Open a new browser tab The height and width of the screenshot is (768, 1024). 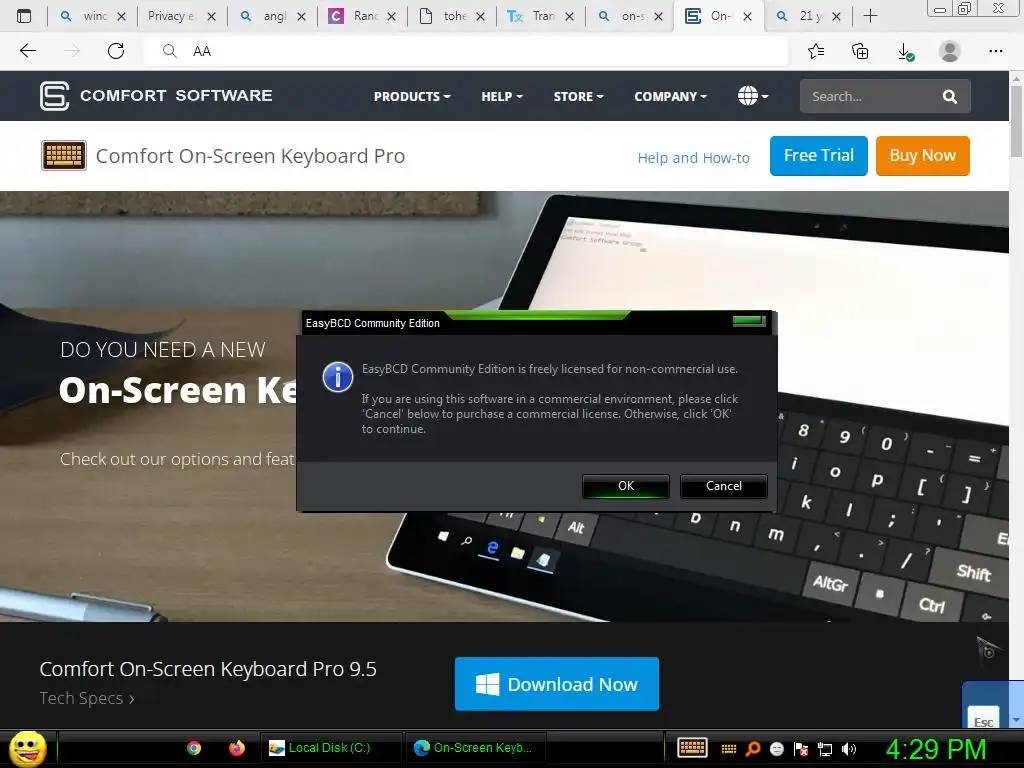(x=870, y=16)
